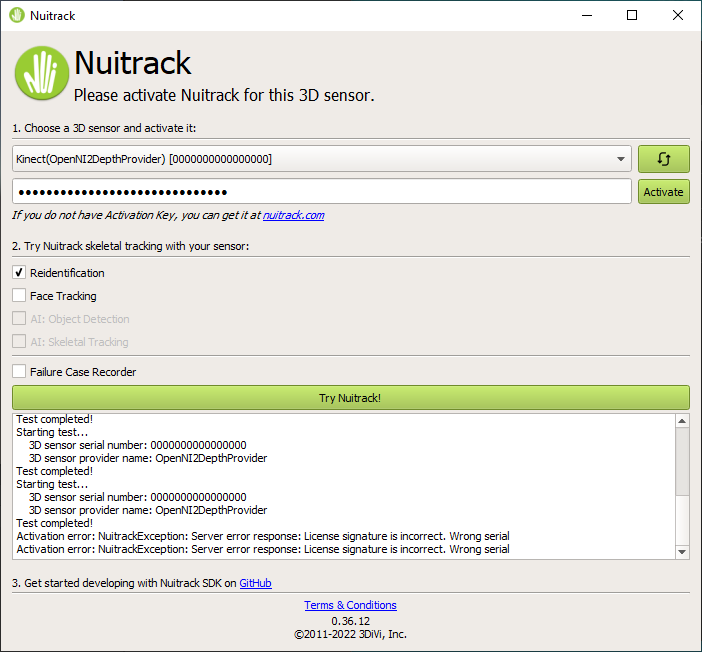The height and width of the screenshot is (652, 702).
Task: Click the AI: Object Detection checkbox
Action: tap(19, 318)
